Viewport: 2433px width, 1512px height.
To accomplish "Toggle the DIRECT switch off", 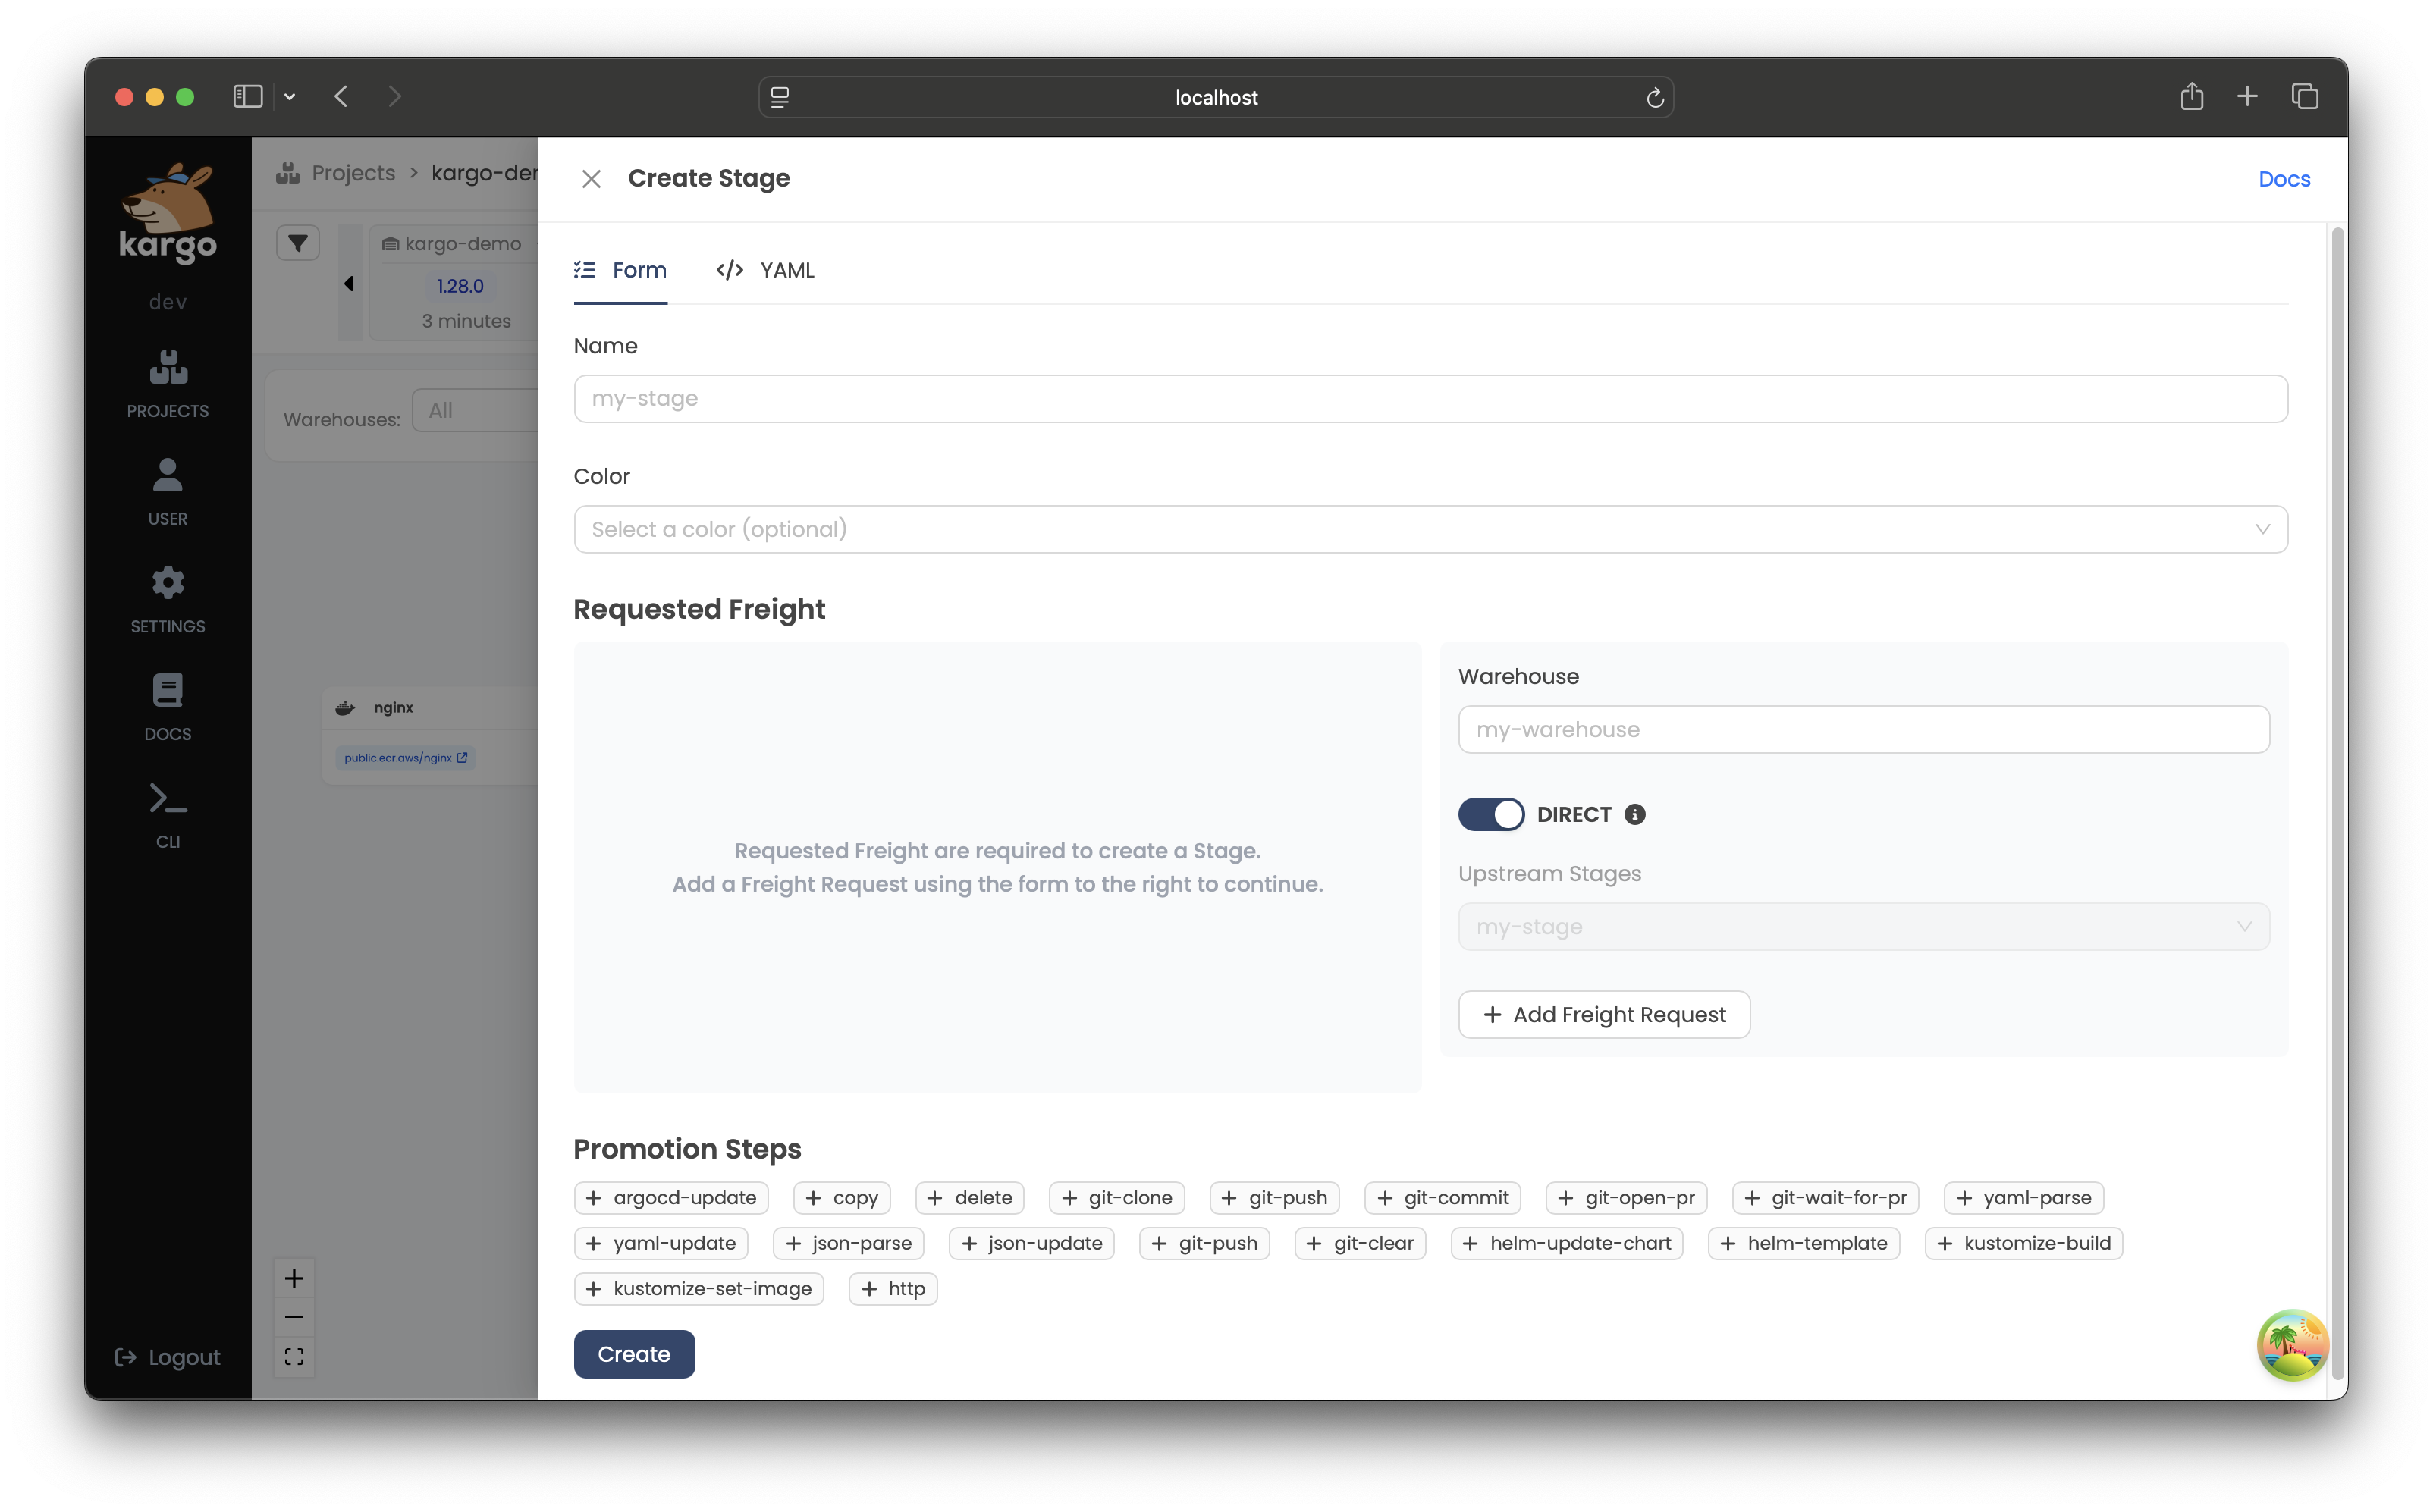I will click(1490, 814).
